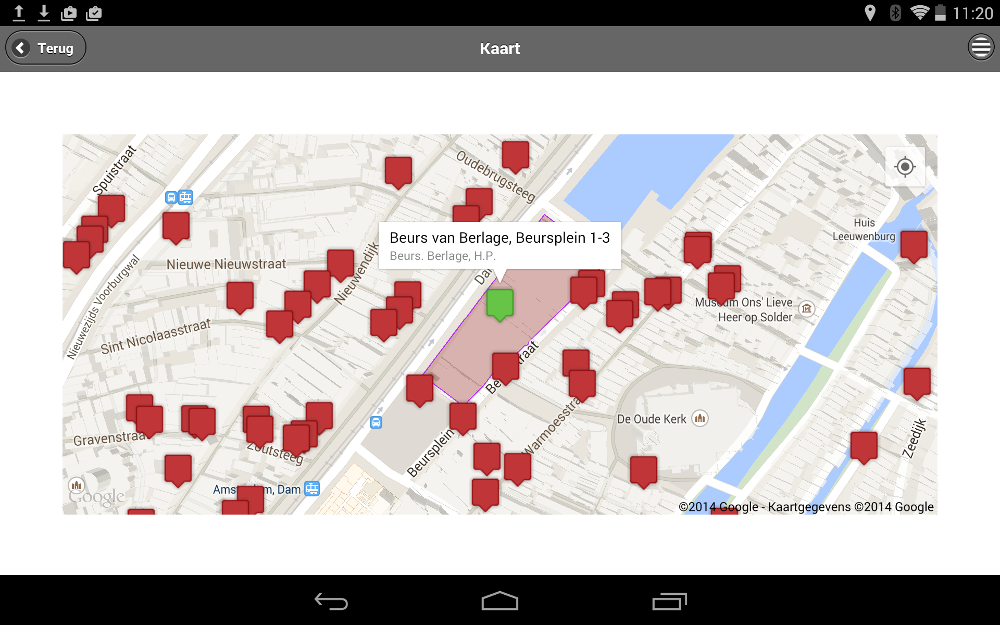This screenshot has height=625, width=1000.
Task: Tap the Terug back button
Action: point(45,48)
